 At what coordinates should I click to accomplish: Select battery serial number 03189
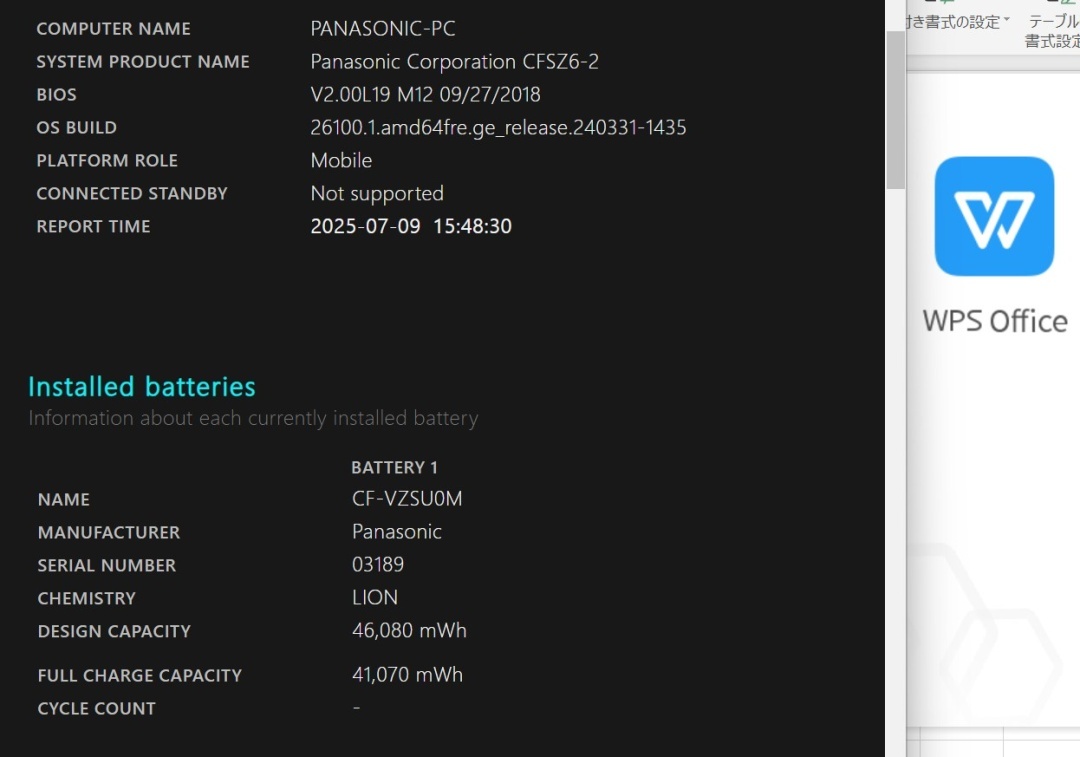pos(378,565)
